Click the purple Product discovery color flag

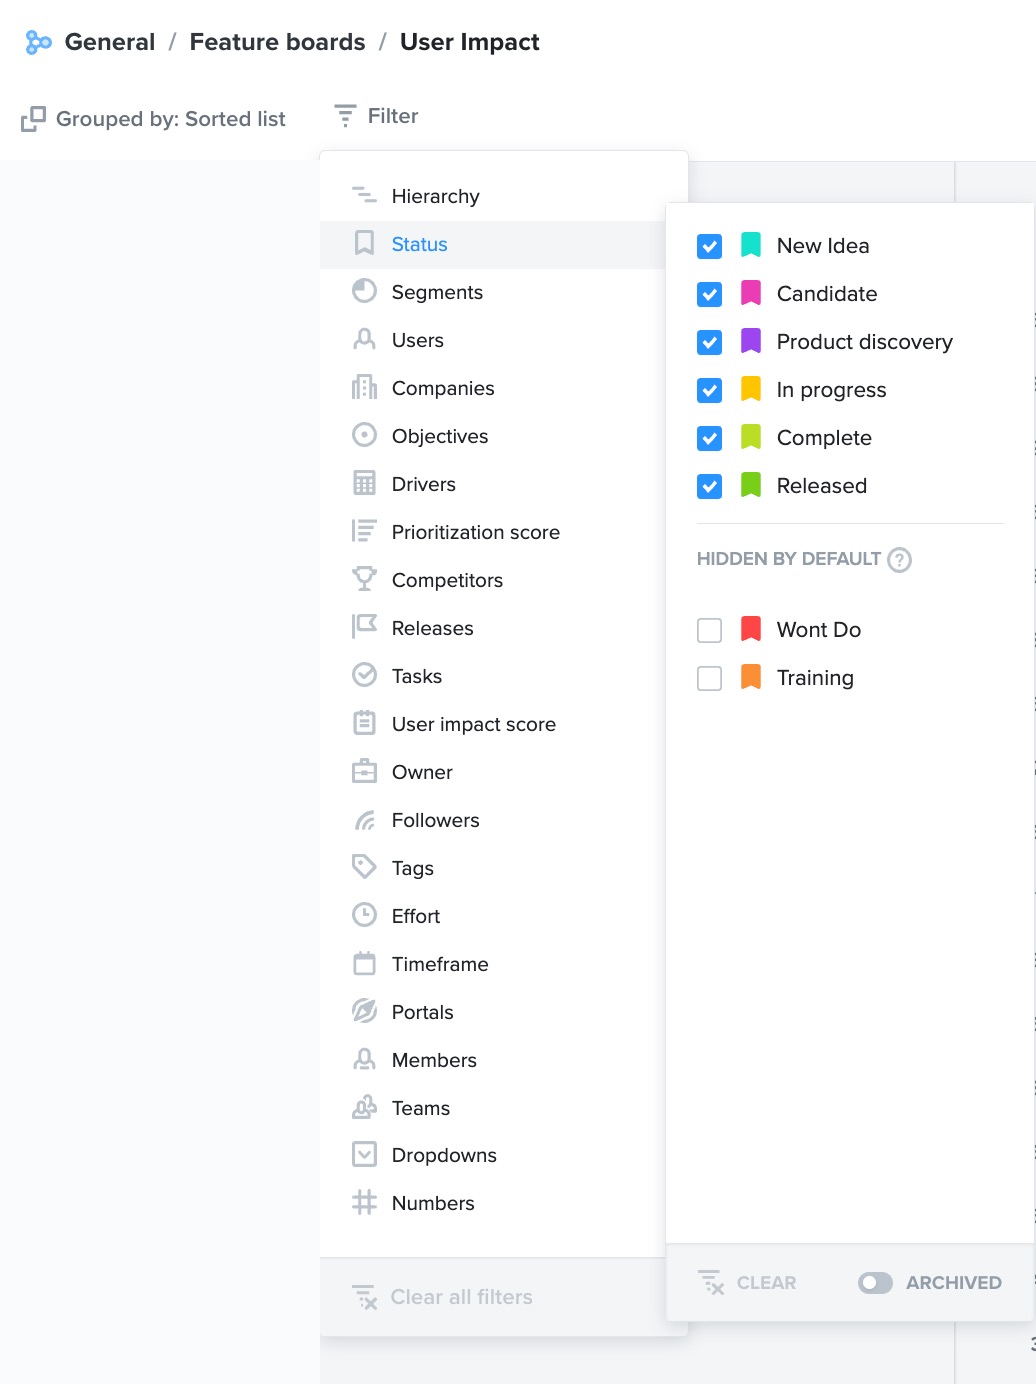(x=751, y=341)
